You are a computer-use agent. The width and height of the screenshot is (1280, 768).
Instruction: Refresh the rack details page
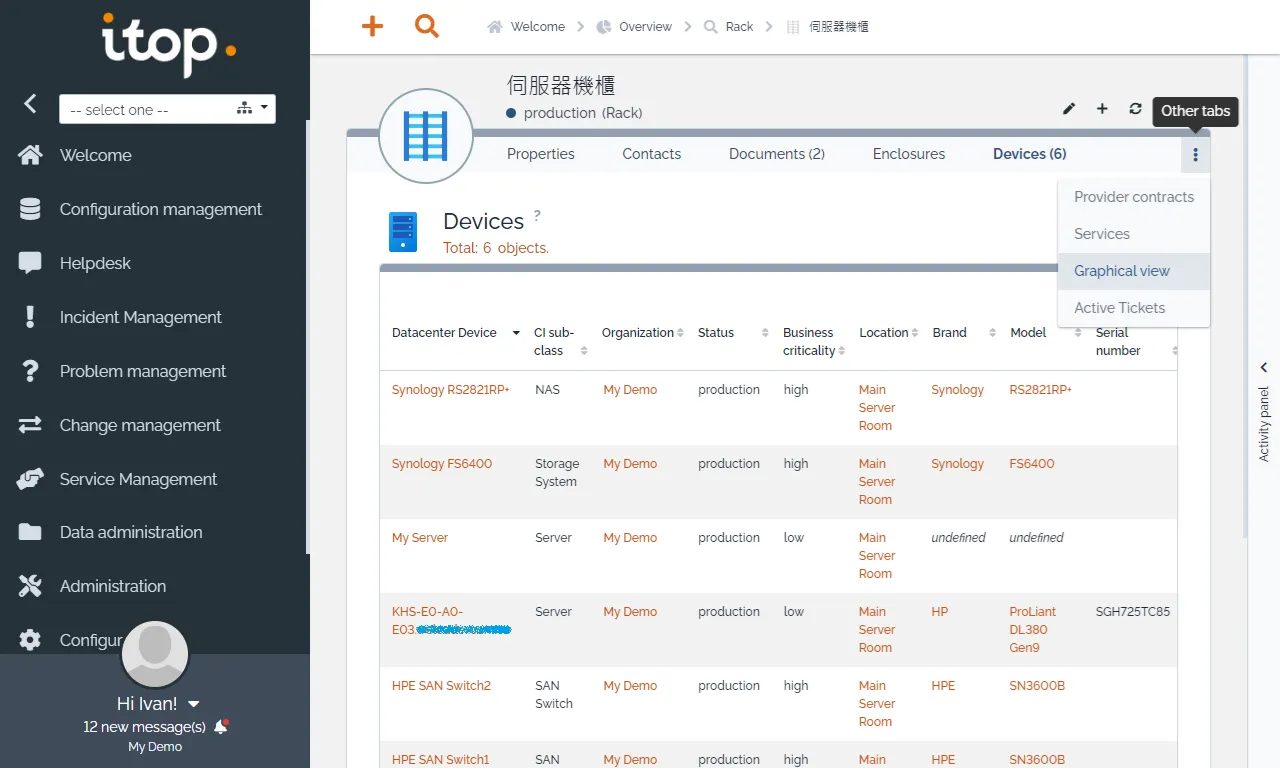click(x=1135, y=109)
